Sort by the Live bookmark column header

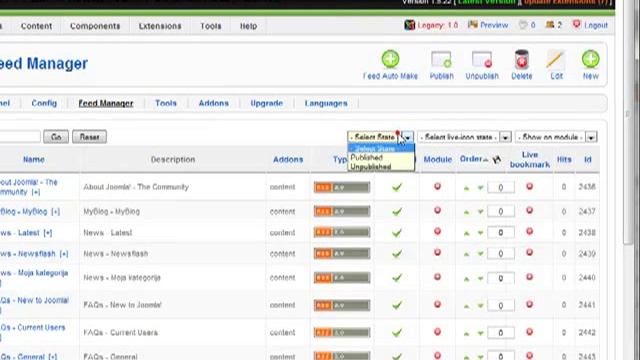click(530, 160)
